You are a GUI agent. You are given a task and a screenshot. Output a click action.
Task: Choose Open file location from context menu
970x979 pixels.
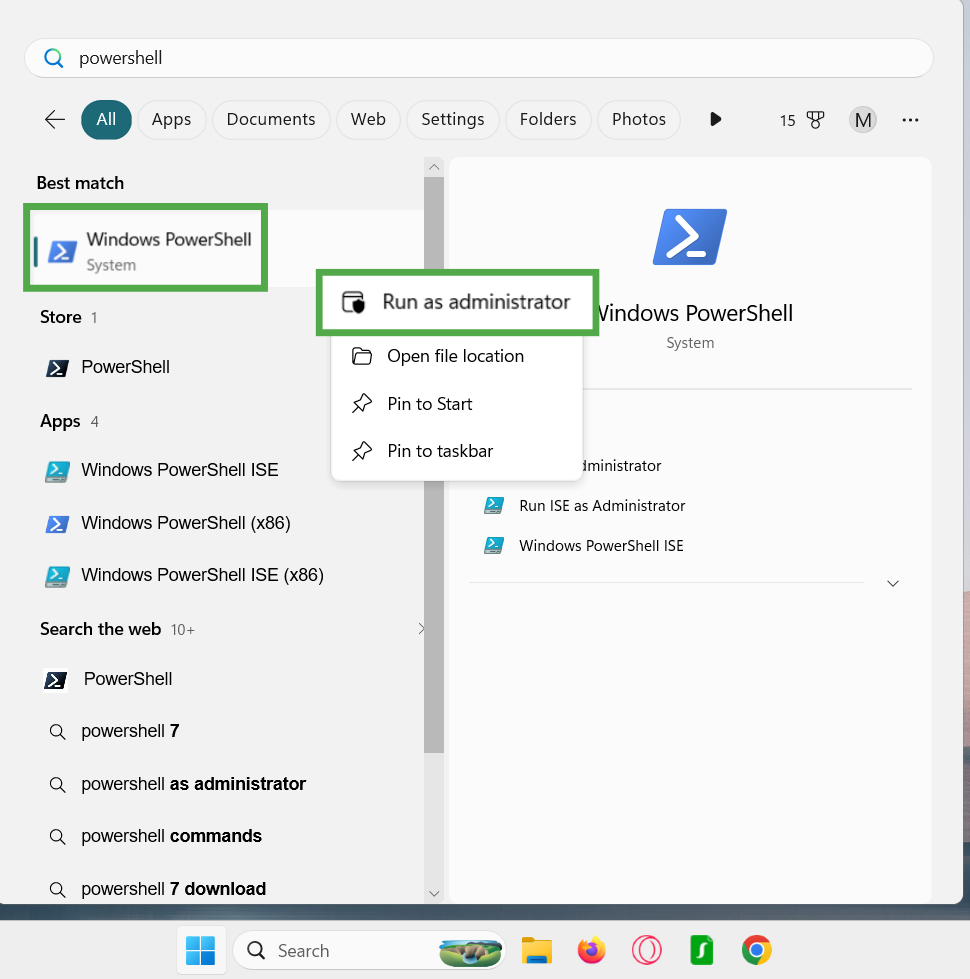click(457, 356)
